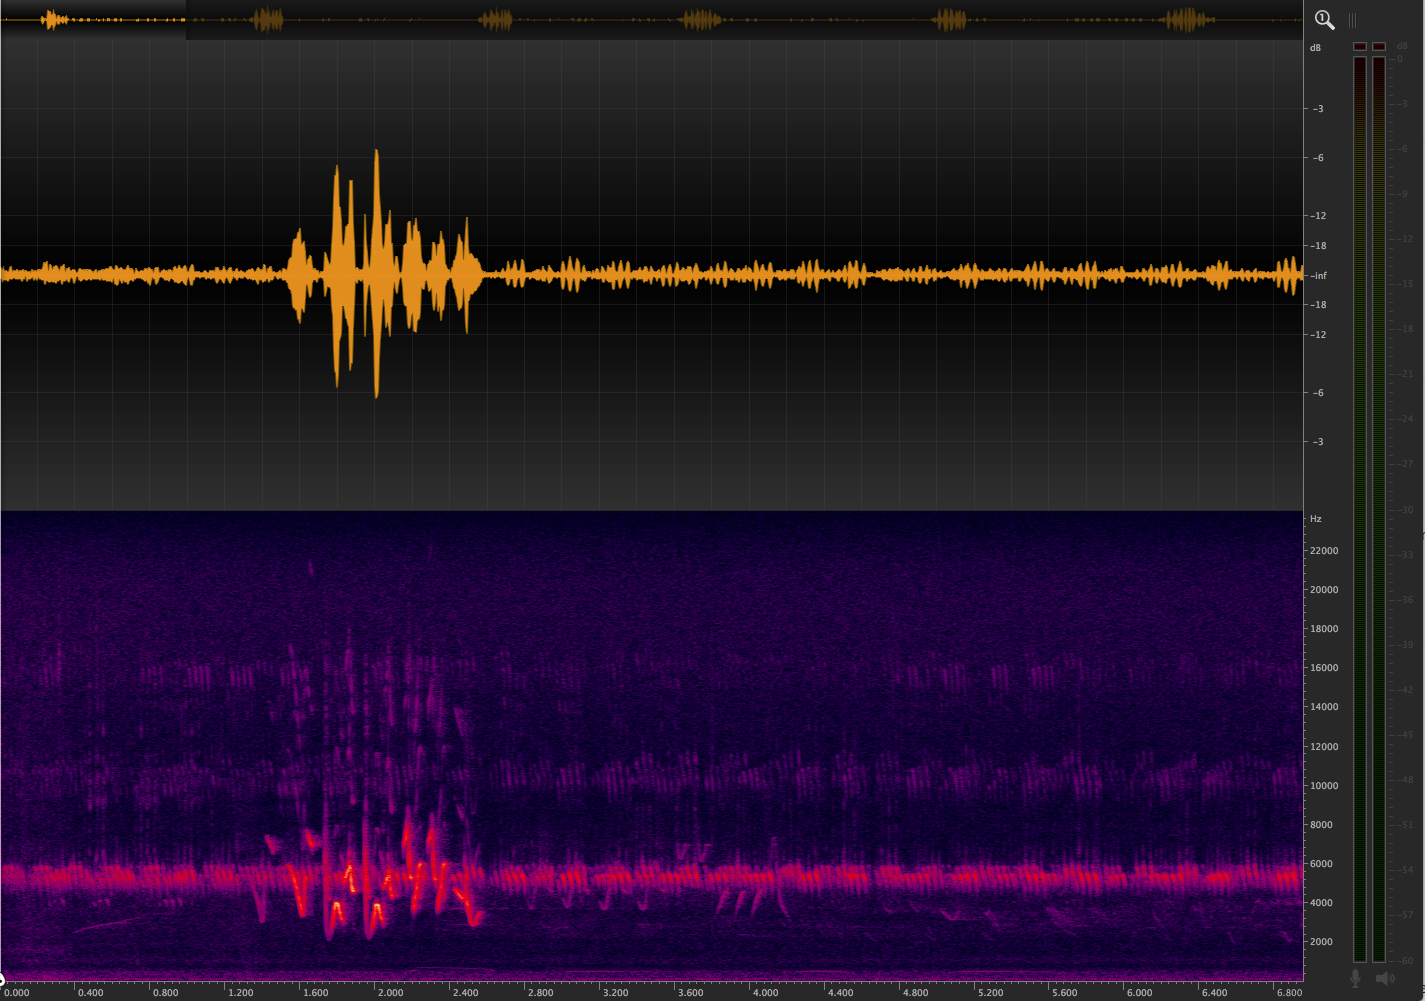Toggle the speaker playback meter
The image size is (1425, 1001).
pyautogui.click(x=1384, y=980)
